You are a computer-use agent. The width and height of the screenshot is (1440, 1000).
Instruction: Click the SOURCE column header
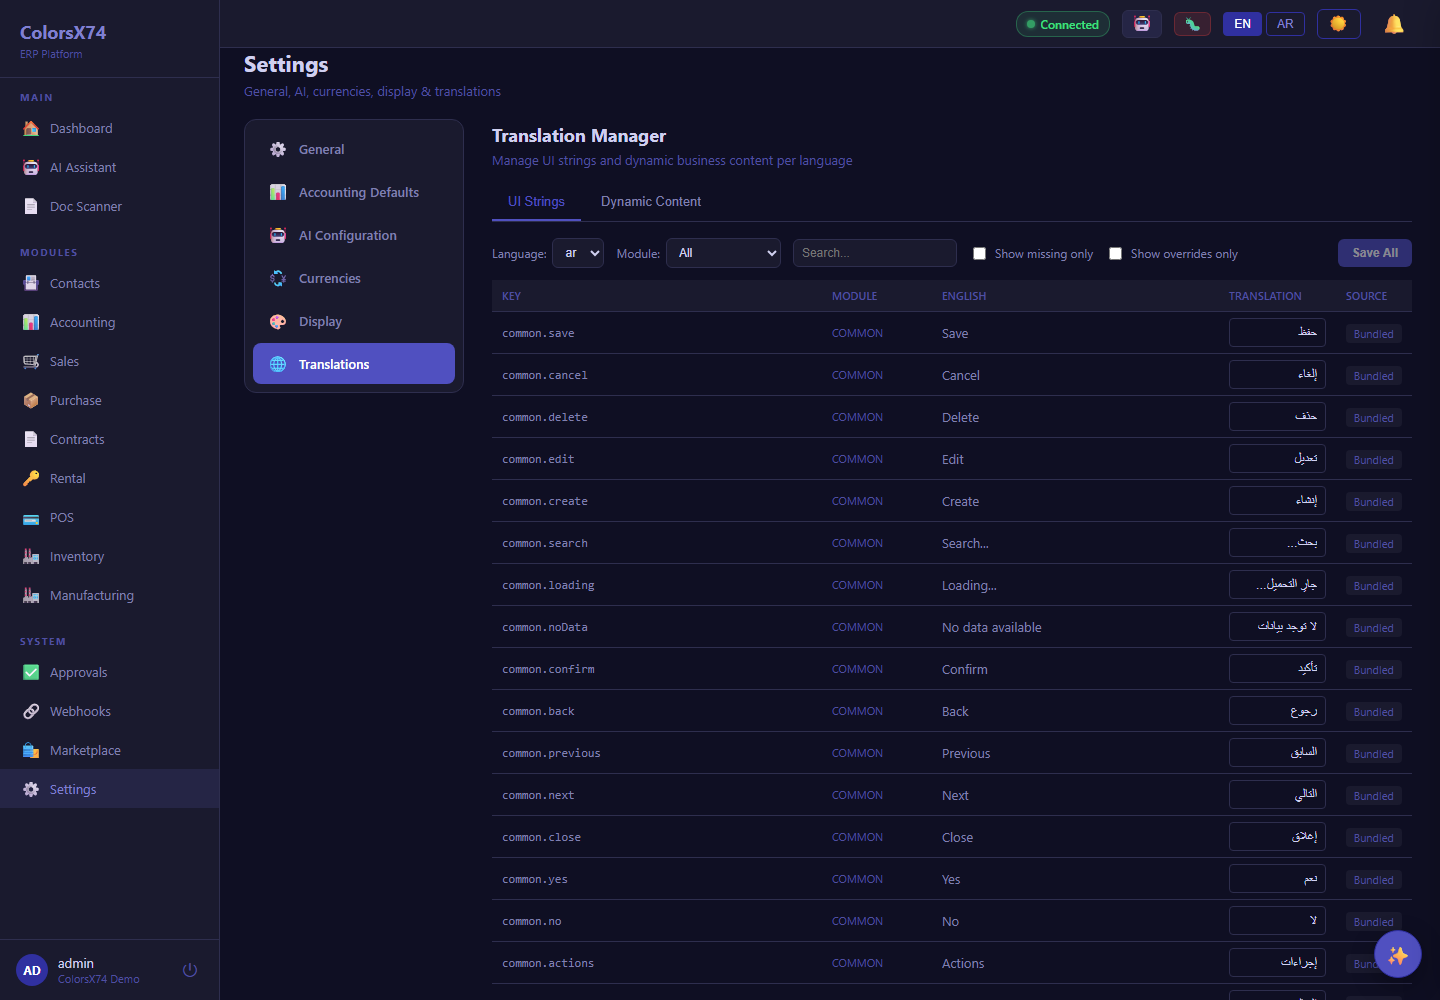click(1366, 296)
